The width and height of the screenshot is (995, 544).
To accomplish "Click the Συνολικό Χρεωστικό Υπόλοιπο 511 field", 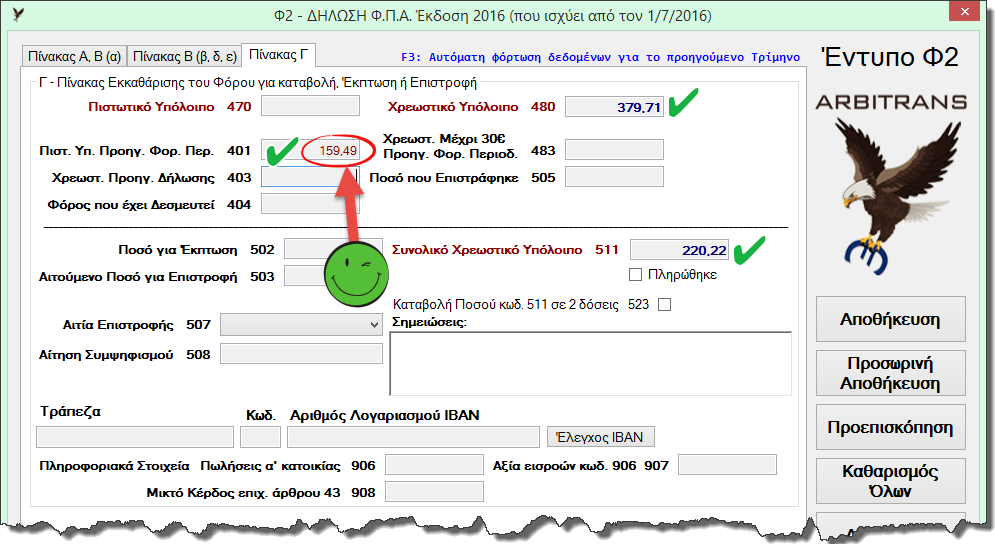I will [x=679, y=249].
